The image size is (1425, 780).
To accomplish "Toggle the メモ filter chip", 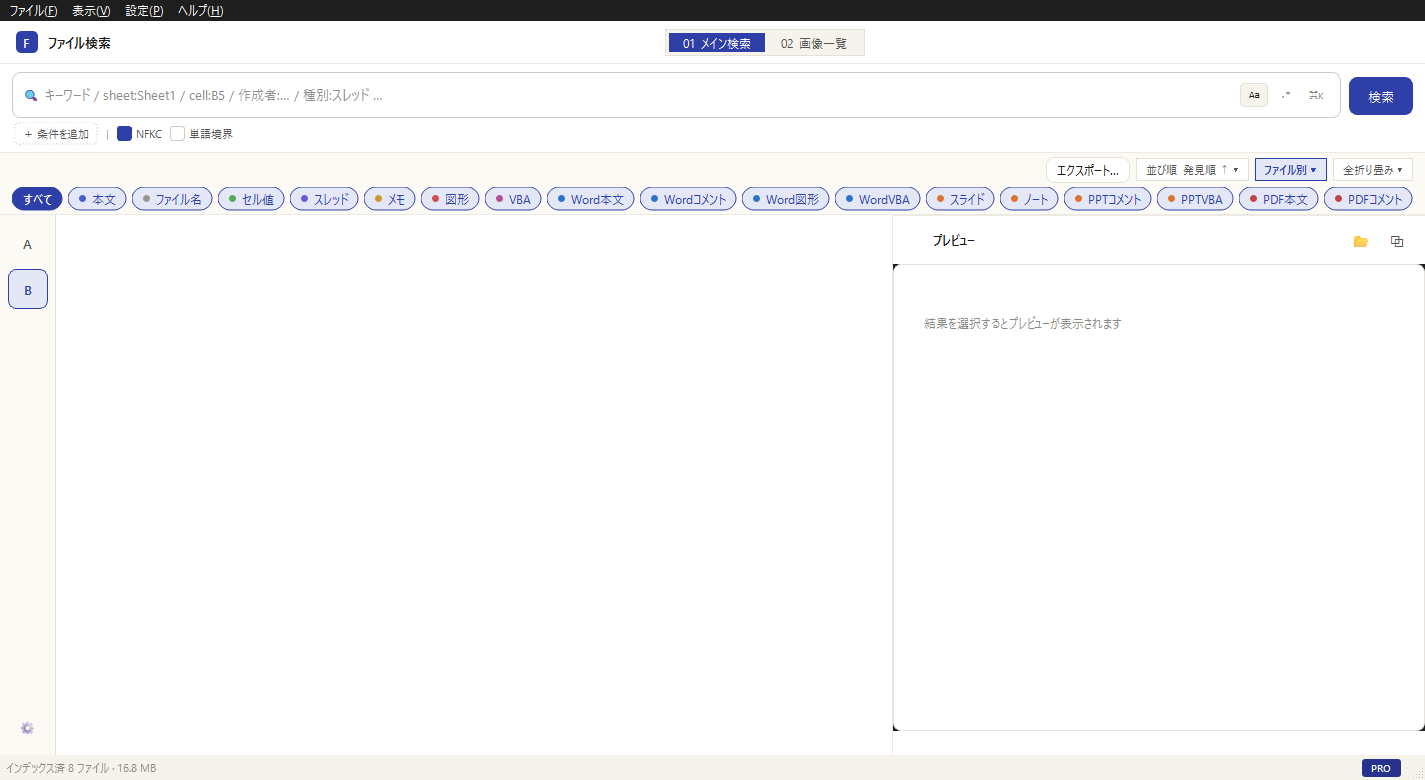I will tap(390, 199).
